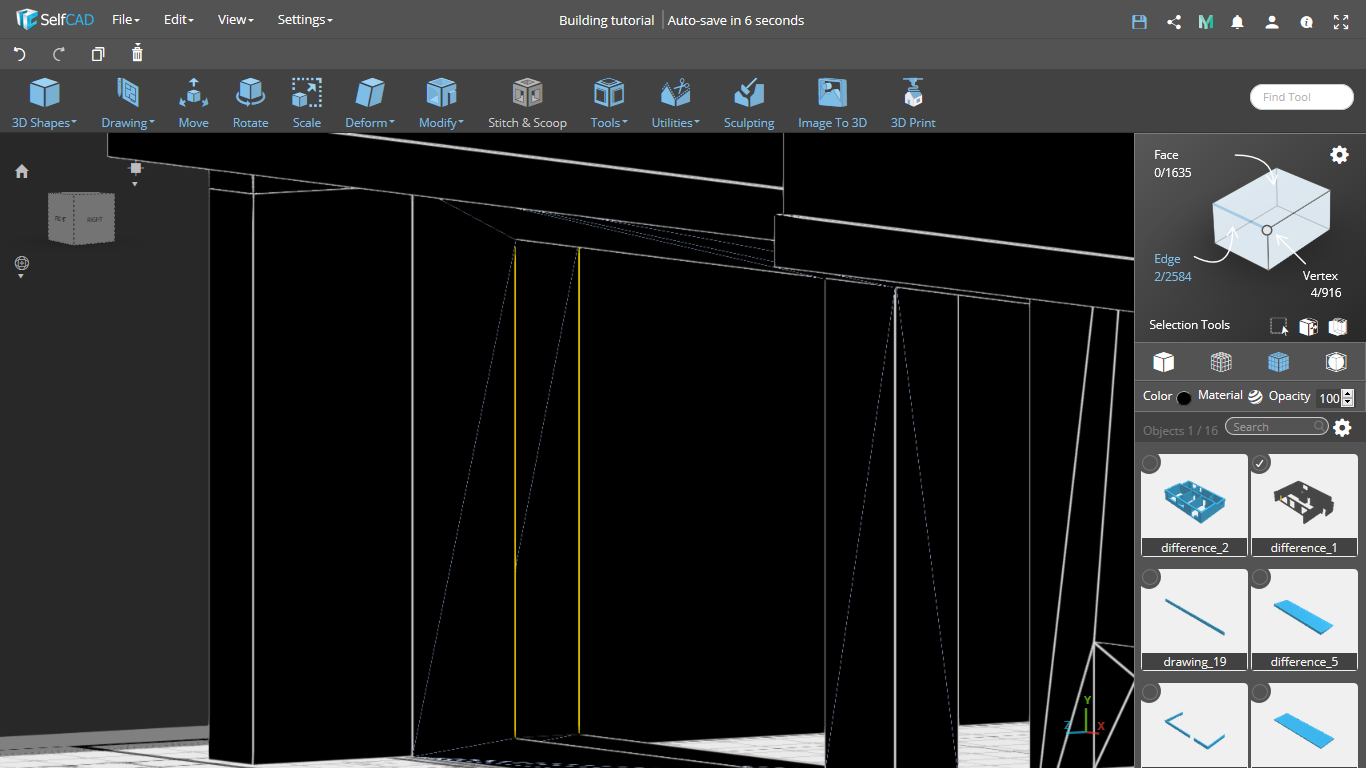Open the user account icon
The image size is (1366, 768).
point(1272,21)
